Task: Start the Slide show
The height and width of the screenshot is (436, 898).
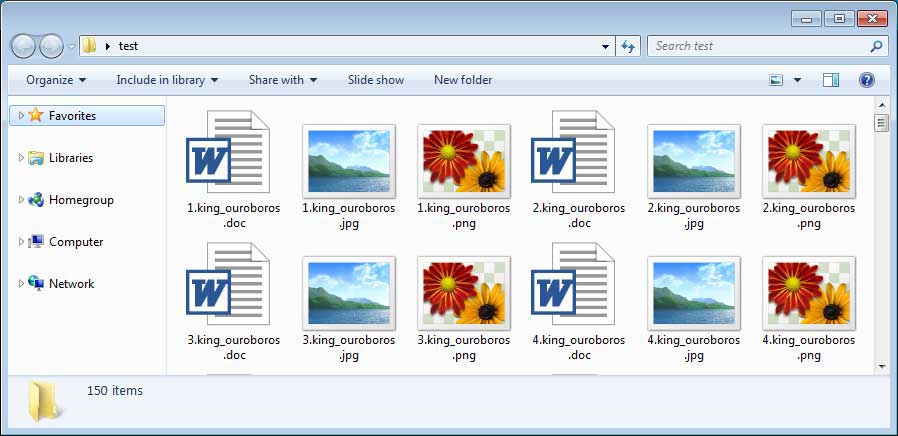Action: click(376, 80)
